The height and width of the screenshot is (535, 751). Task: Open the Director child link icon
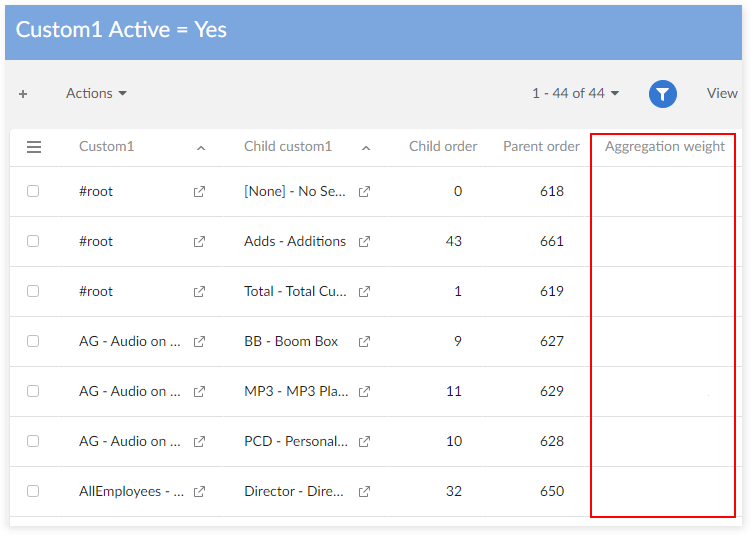point(364,492)
